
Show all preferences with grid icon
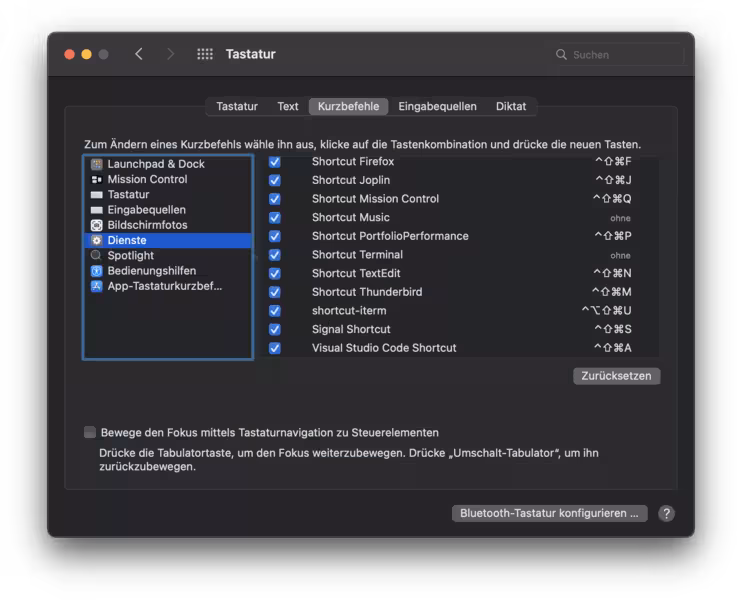[x=205, y=54]
